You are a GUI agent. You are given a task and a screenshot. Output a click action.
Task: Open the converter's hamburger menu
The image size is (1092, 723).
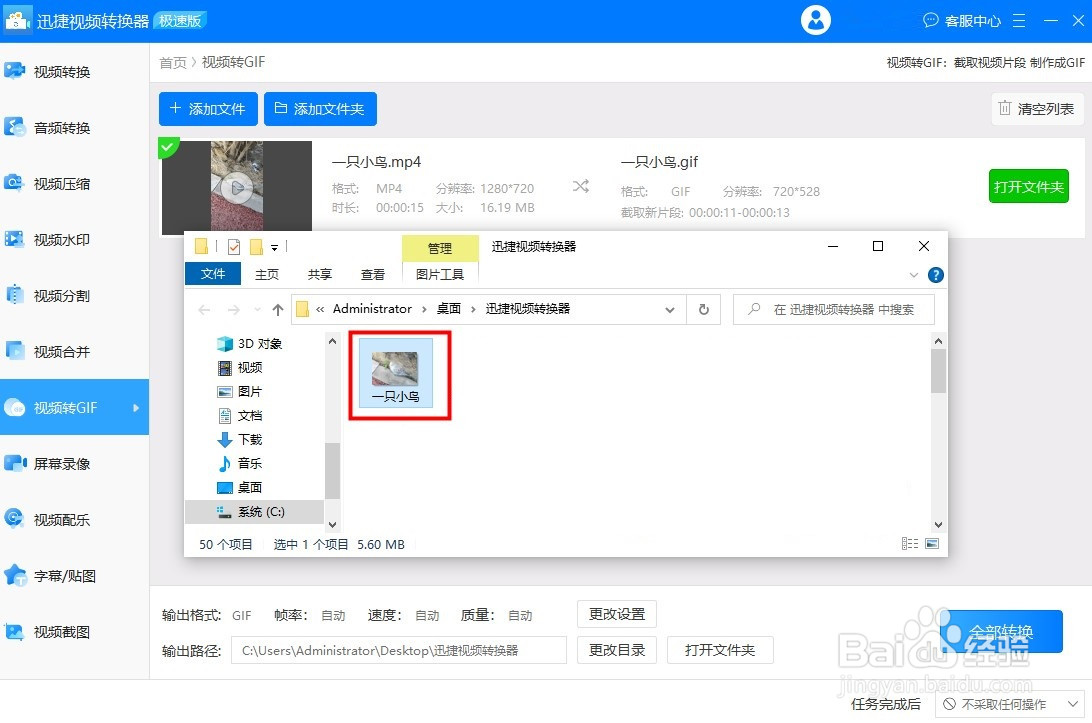[1019, 21]
